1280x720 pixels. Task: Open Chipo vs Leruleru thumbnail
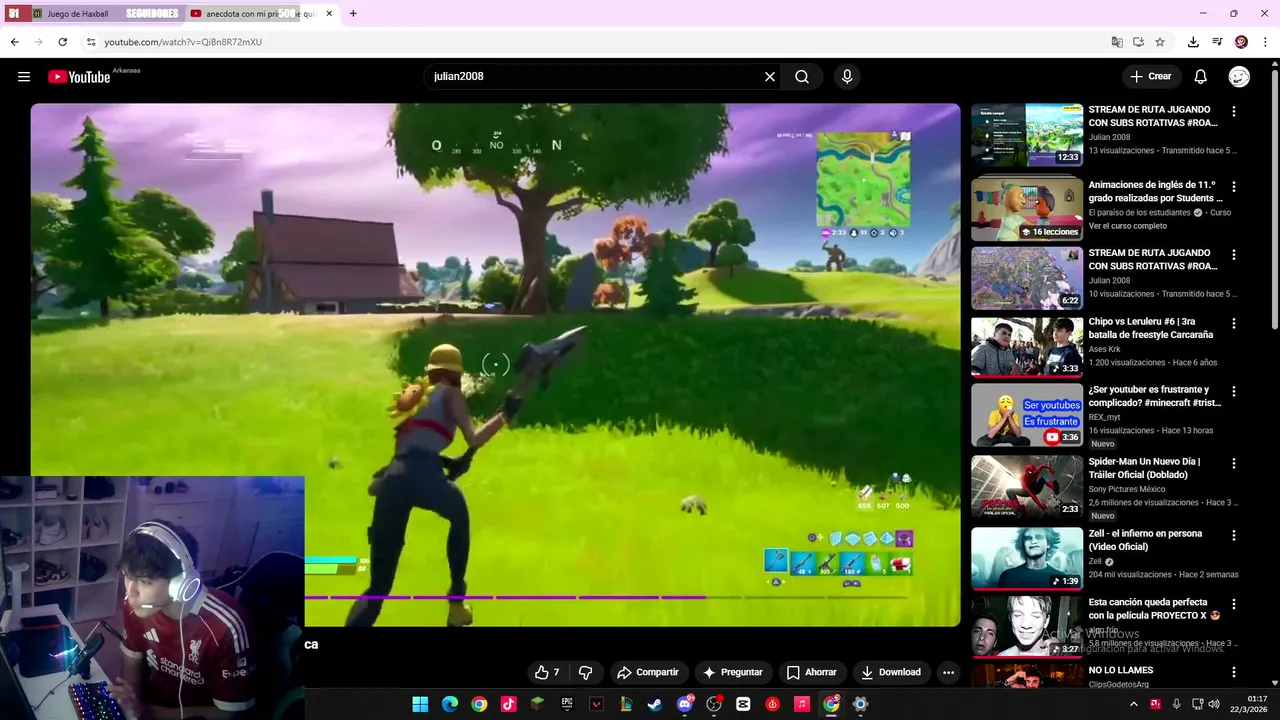1027,347
